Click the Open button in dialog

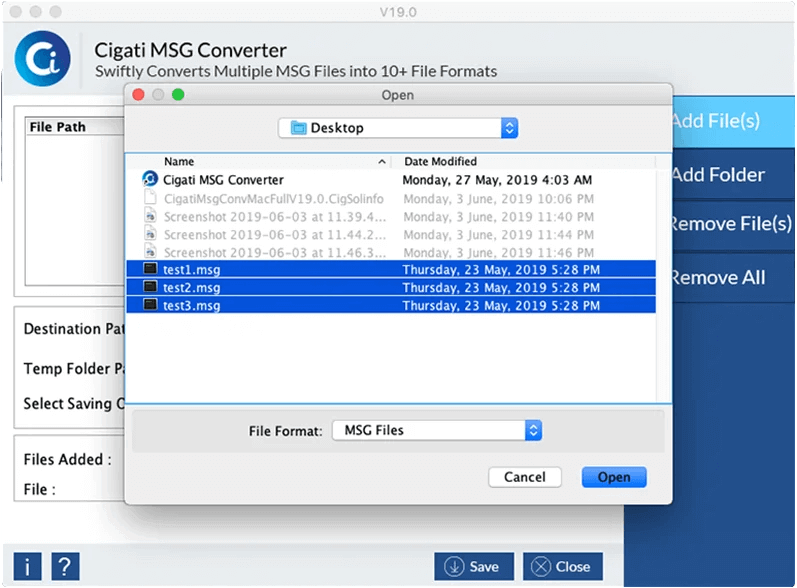pyautogui.click(x=614, y=477)
